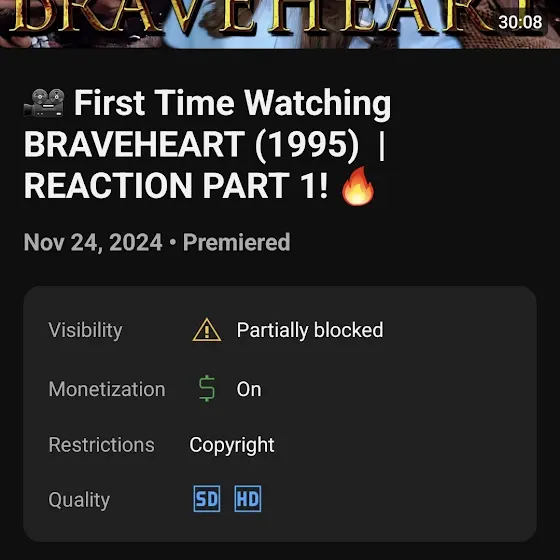The image size is (560, 560).
Task: Select the Visibility row label
Action: (85, 330)
